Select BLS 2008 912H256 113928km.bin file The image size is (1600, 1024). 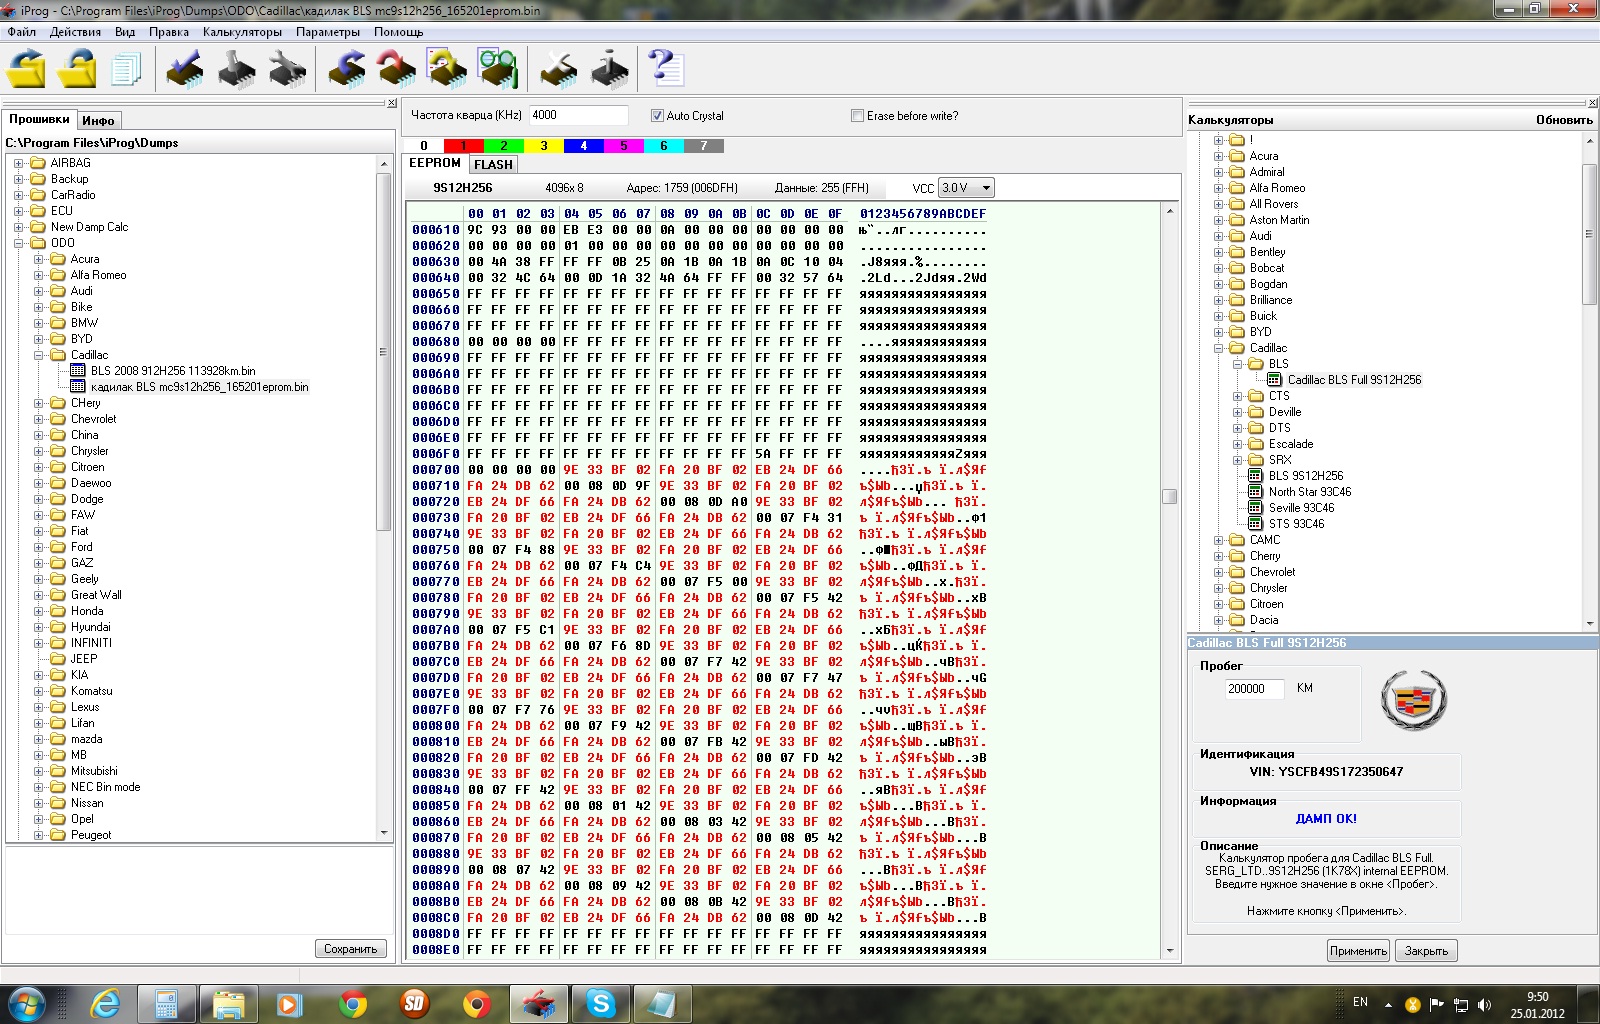173,371
